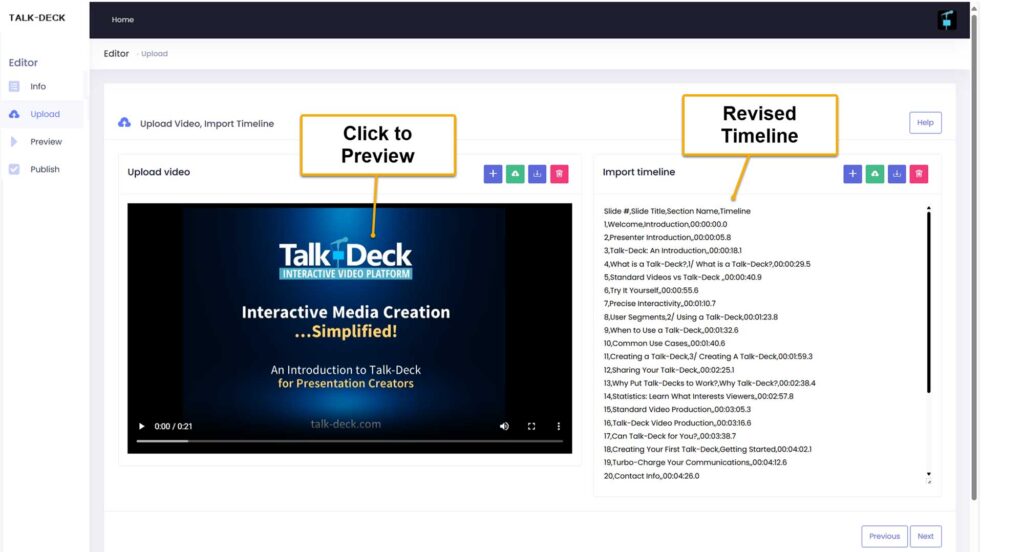Seek on the video progress bar
1024x552 pixels.
pyautogui.click(x=349, y=441)
